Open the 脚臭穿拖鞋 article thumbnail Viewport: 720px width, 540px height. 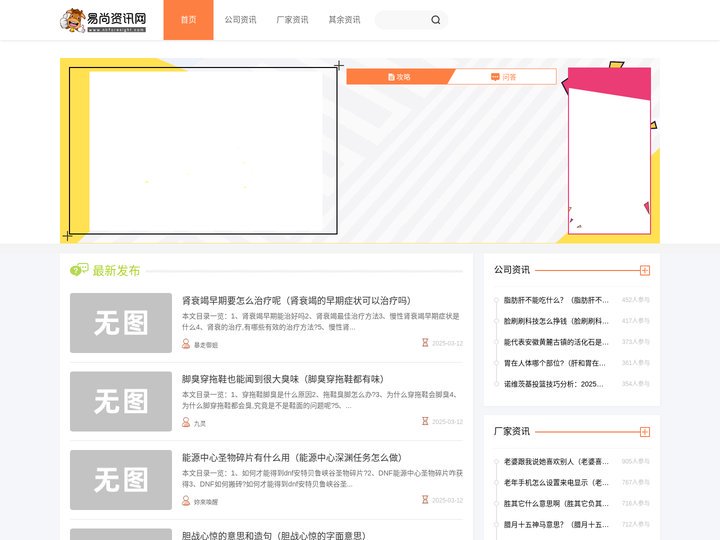point(121,401)
